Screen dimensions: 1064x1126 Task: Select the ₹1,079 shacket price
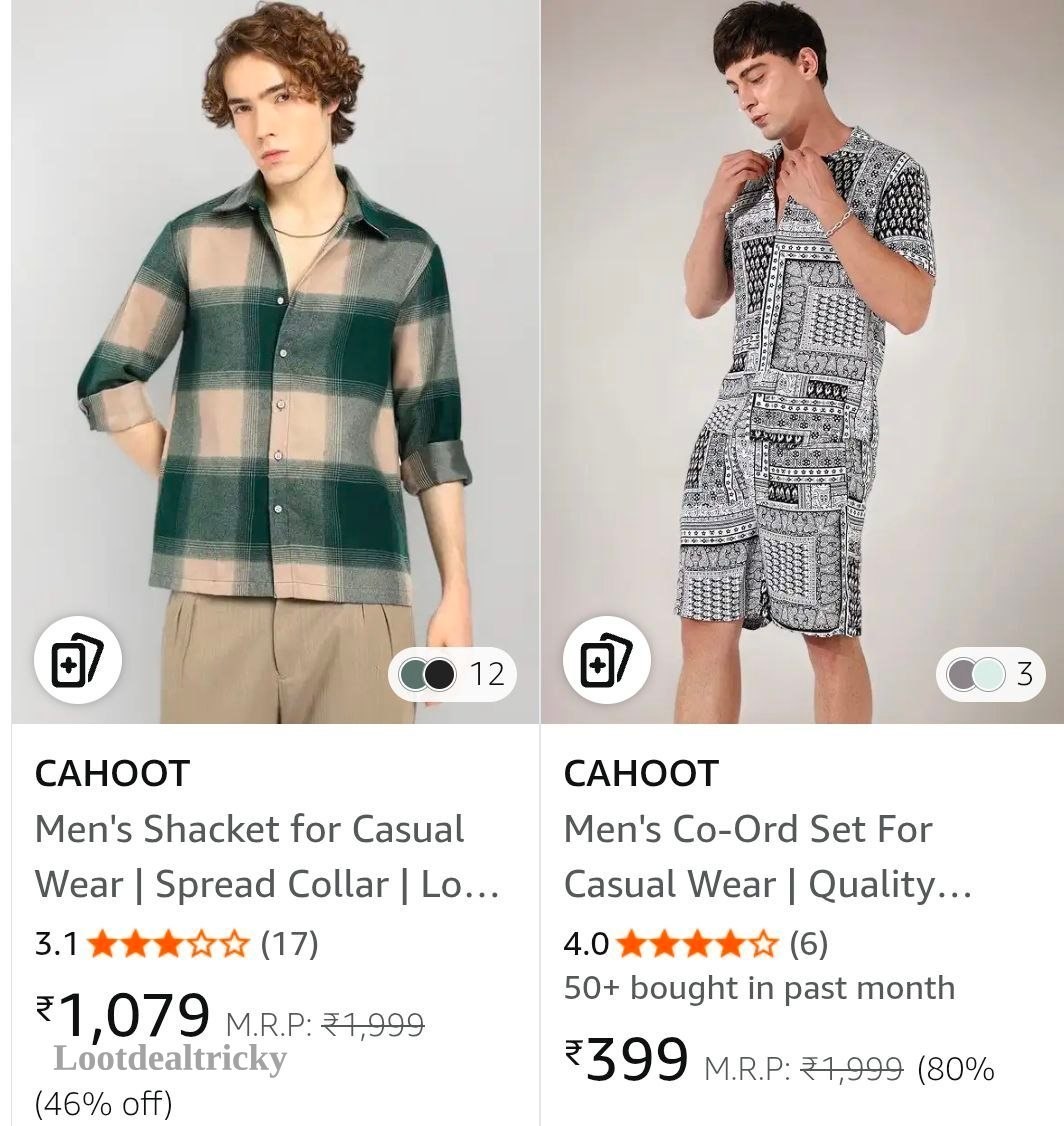click(123, 1015)
